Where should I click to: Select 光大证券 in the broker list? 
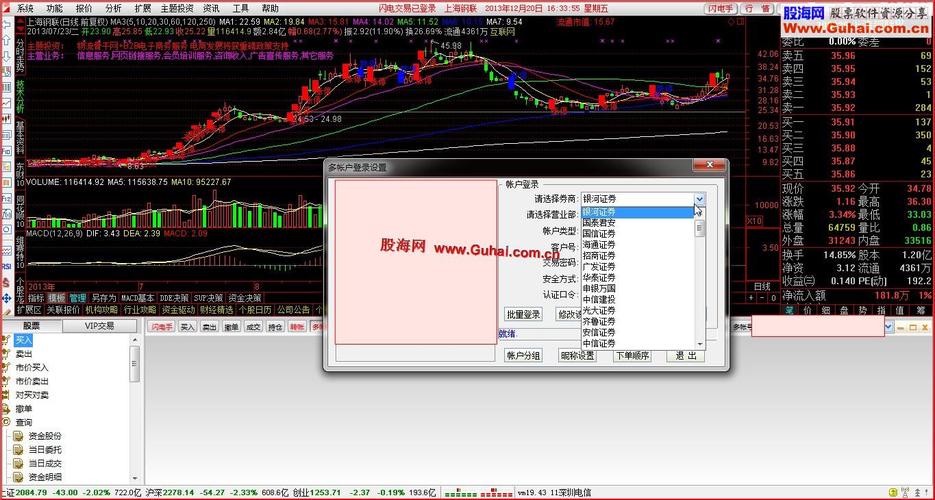[x=599, y=311]
